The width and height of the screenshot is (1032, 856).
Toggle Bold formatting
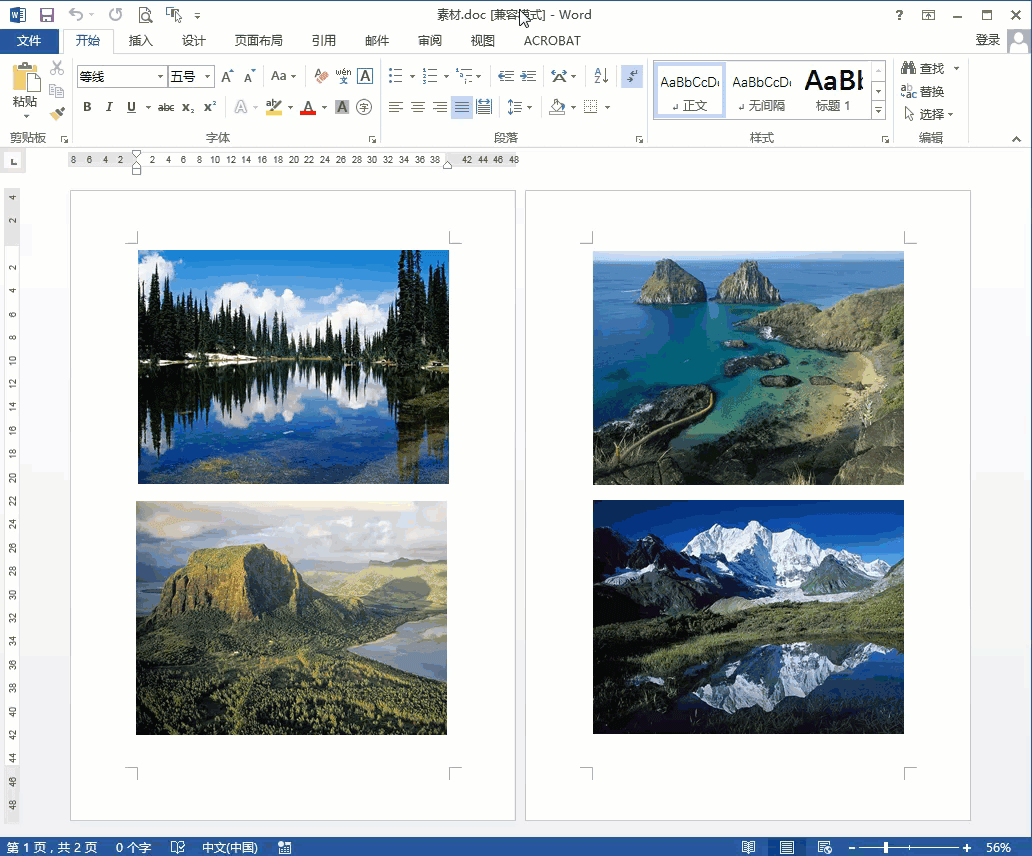point(87,107)
